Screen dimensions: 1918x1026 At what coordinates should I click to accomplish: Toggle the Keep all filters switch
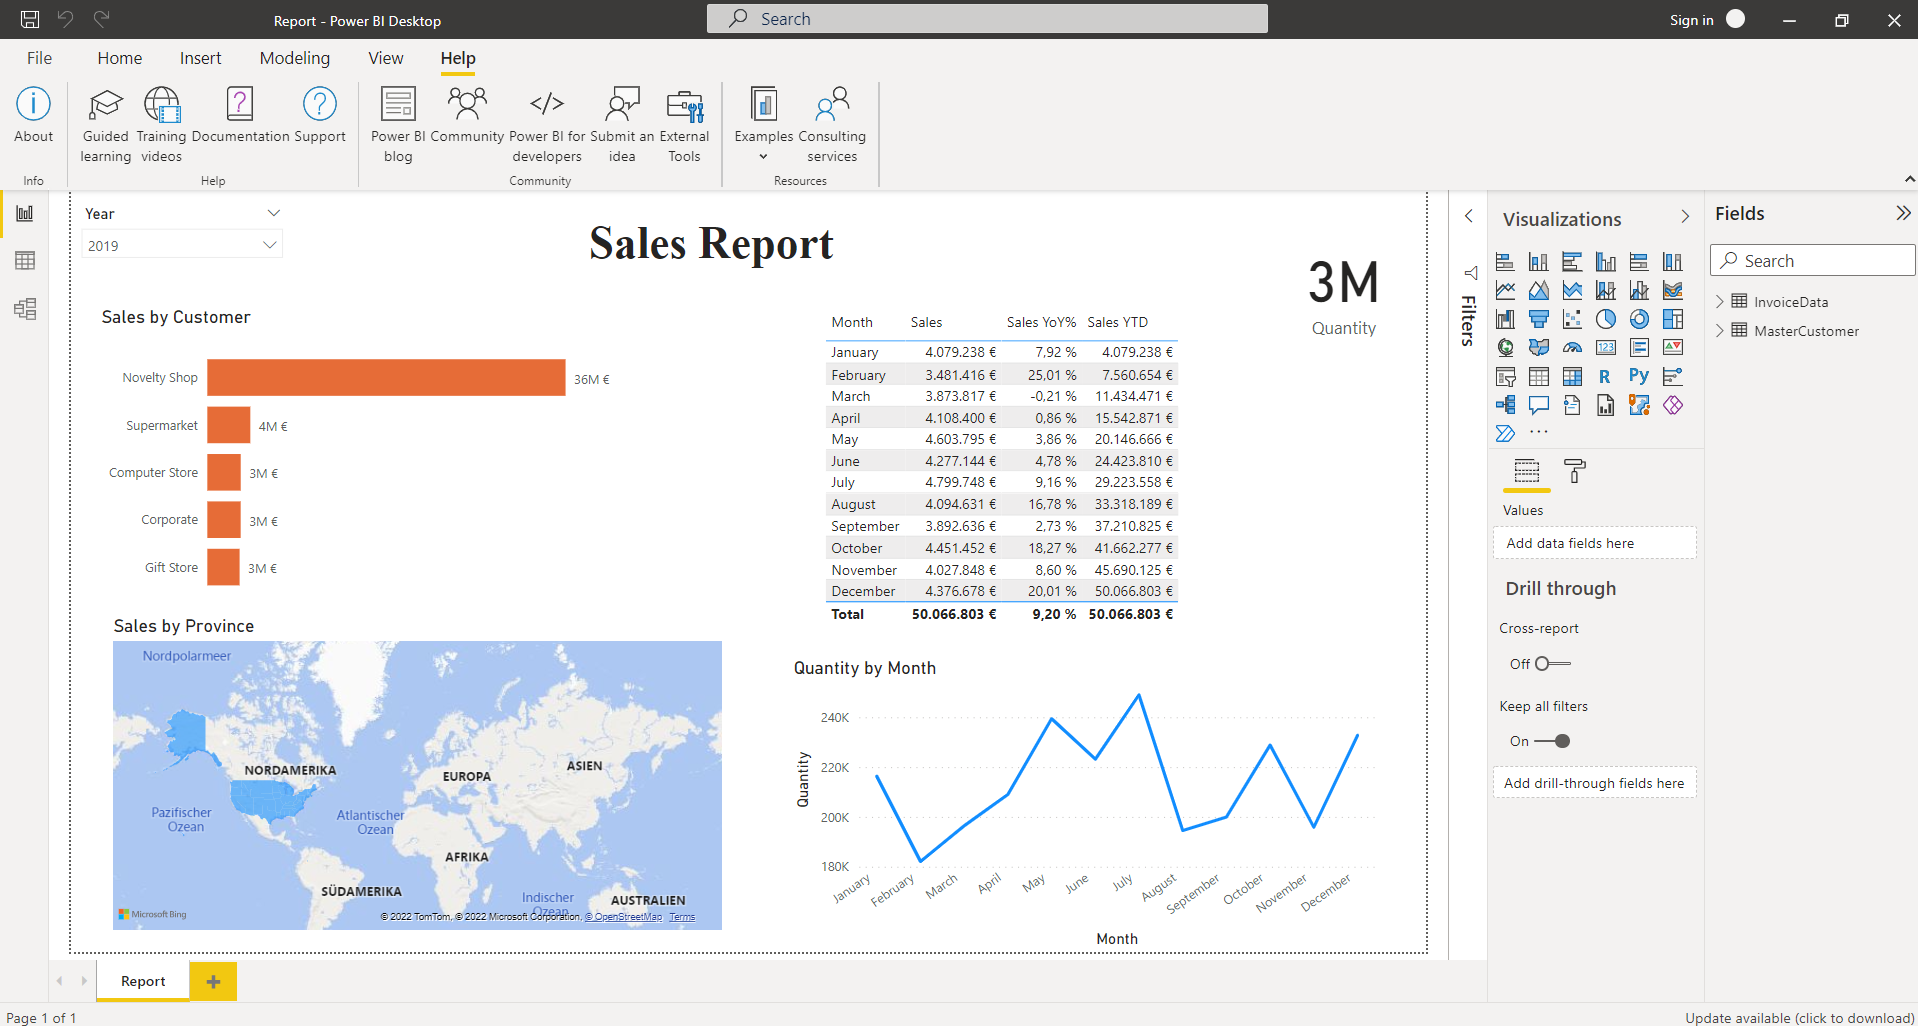point(1553,741)
